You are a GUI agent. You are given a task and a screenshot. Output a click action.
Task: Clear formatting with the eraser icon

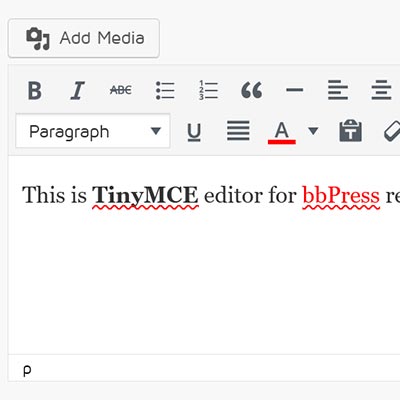(392, 131)
